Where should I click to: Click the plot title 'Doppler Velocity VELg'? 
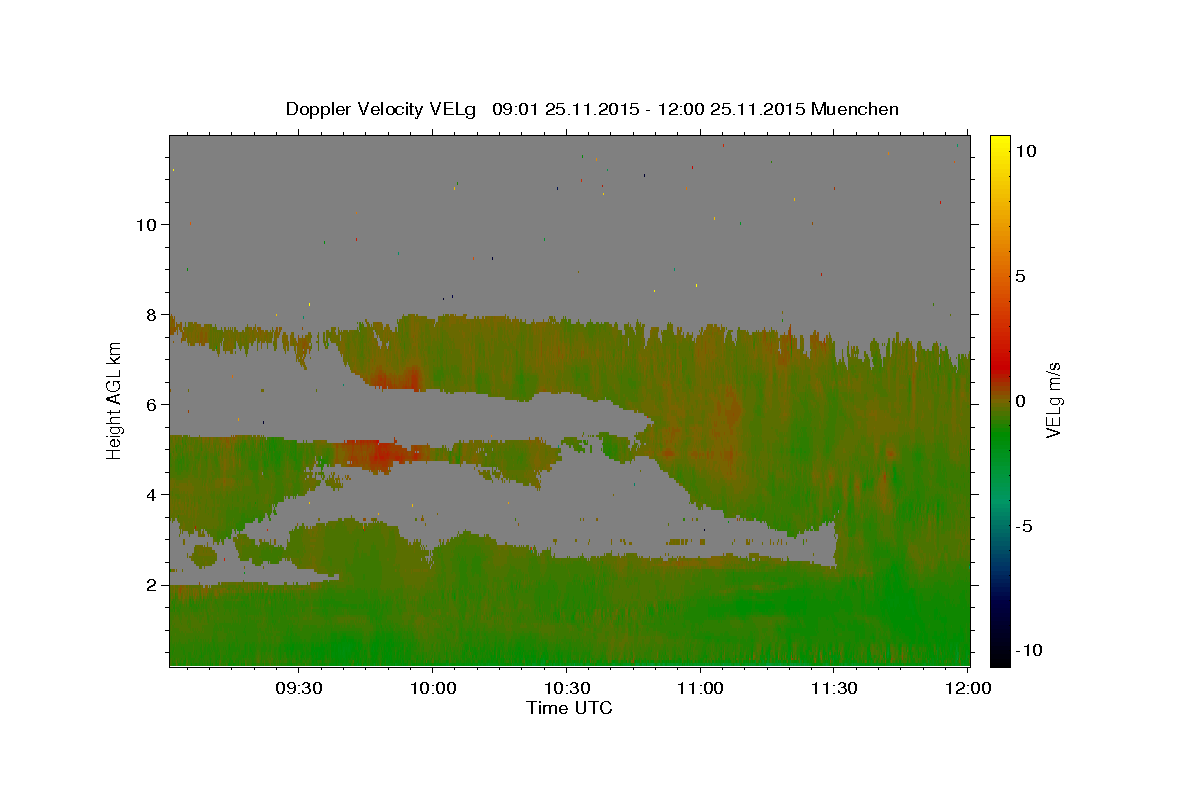(x=381, y=109)
